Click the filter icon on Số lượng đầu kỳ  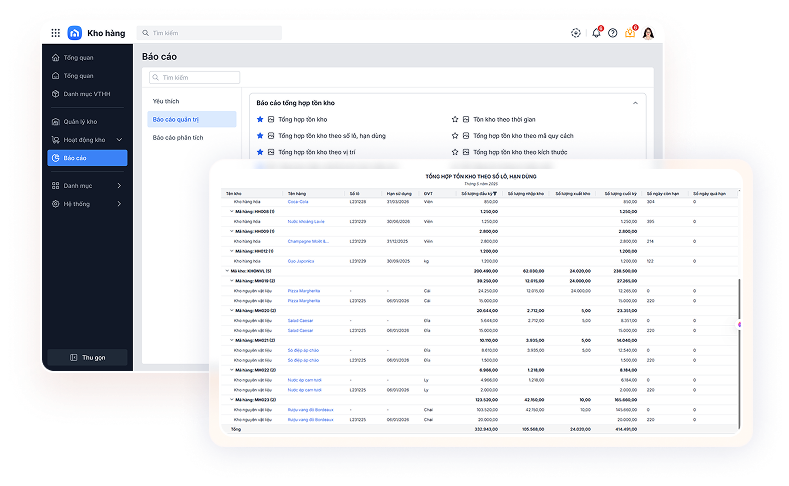pyautogui.click(x=494, y=193)
